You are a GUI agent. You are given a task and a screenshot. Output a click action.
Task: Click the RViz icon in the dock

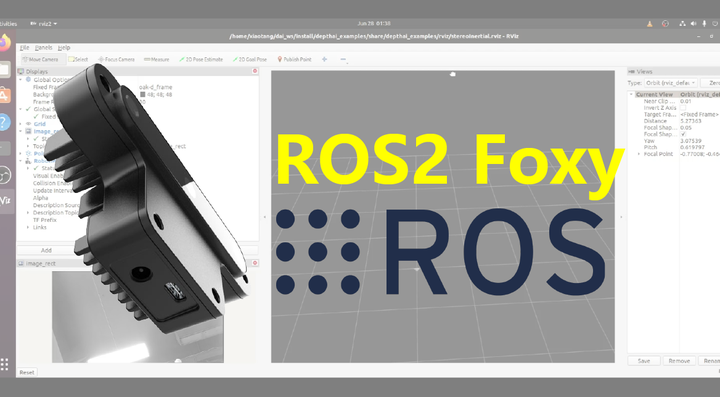(x=6, y=201)
